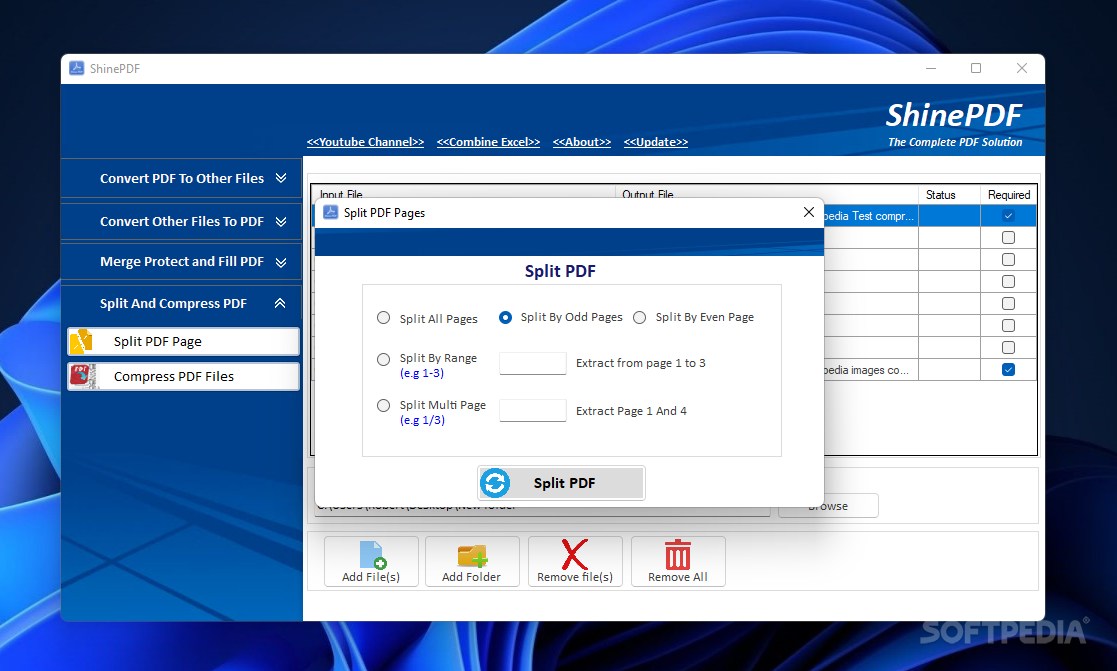Click the ShinePDF app icon in title bar
1117x671 pixels.
(x=76, y=68)
